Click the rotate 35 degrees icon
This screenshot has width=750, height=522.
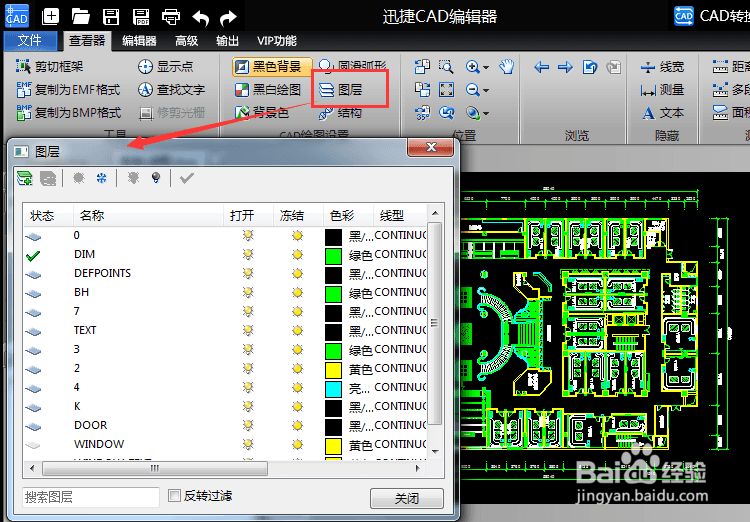pos(422,113)
